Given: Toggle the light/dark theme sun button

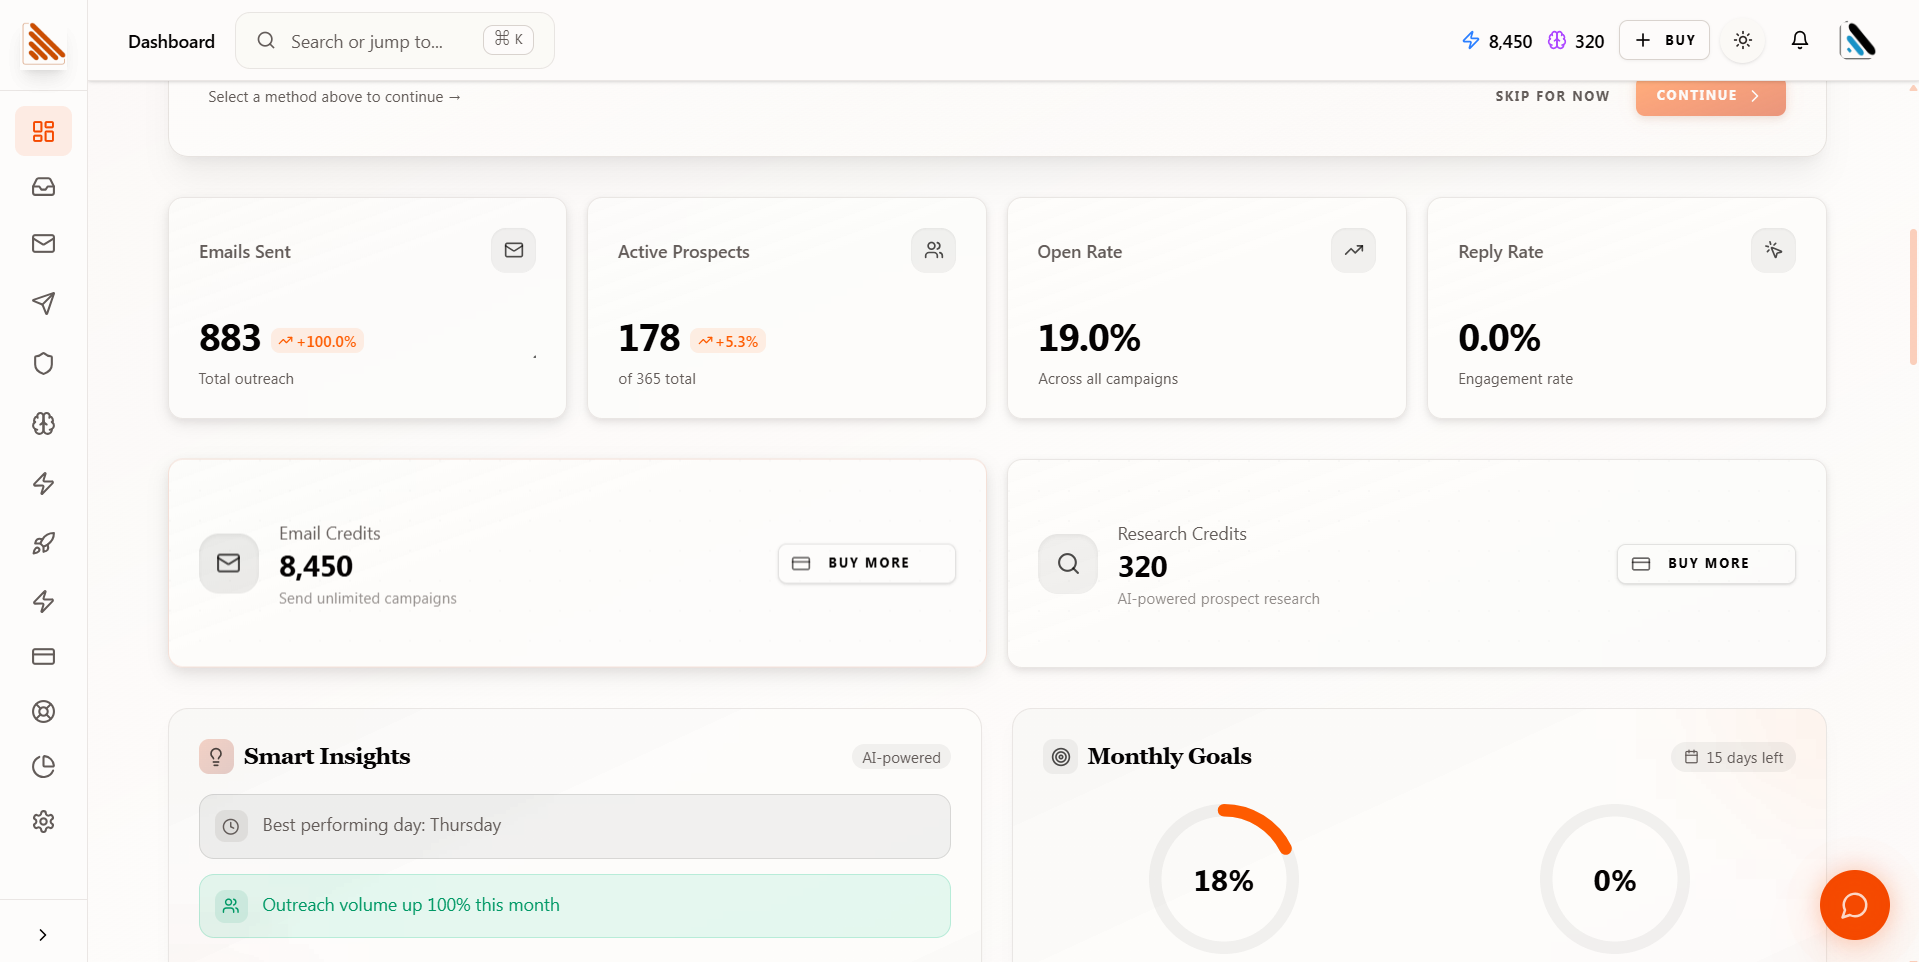Looking at the screenshot, I should coord(1742,40).
